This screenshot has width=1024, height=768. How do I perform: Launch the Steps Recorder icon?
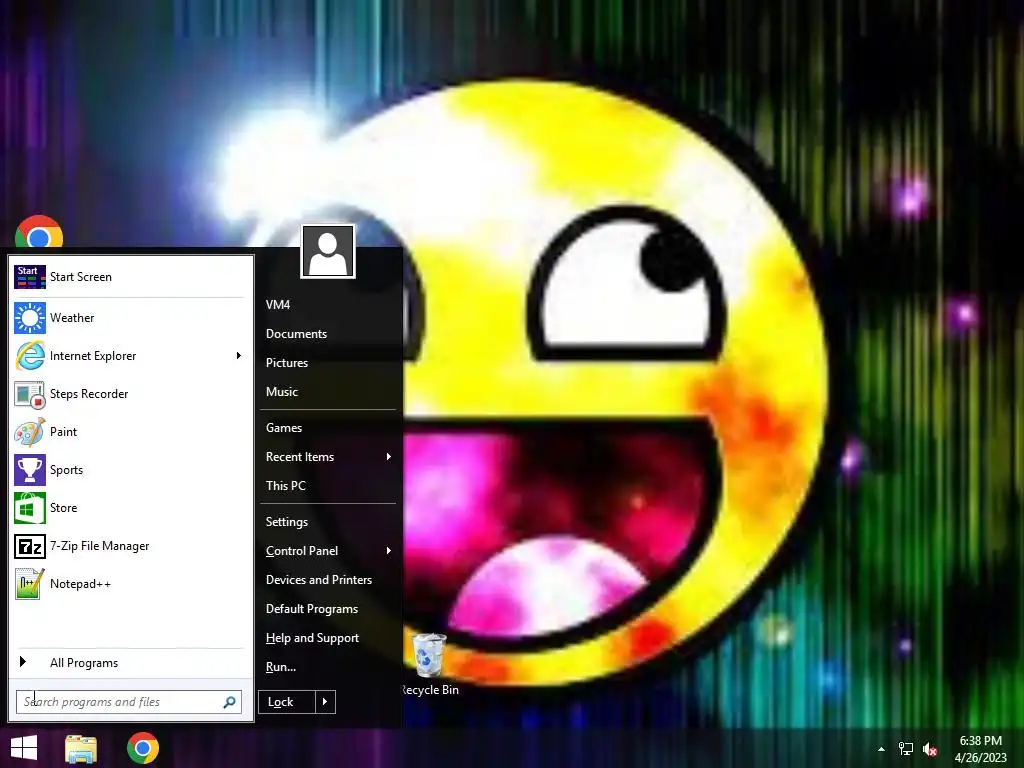tap(30, 394)
